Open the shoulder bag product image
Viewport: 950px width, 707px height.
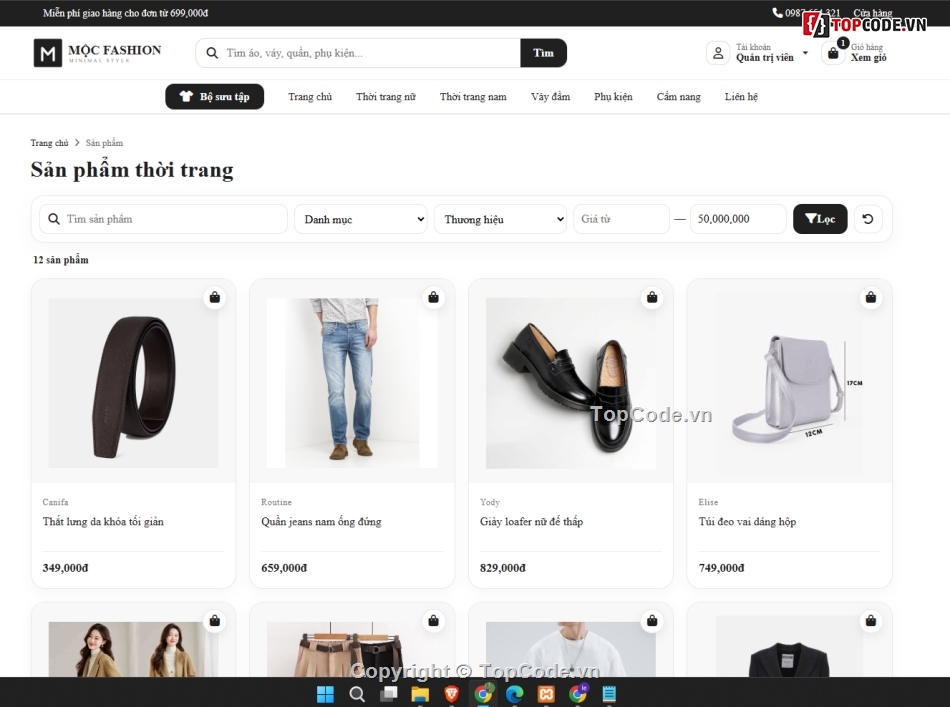click(x=789, y=383)
